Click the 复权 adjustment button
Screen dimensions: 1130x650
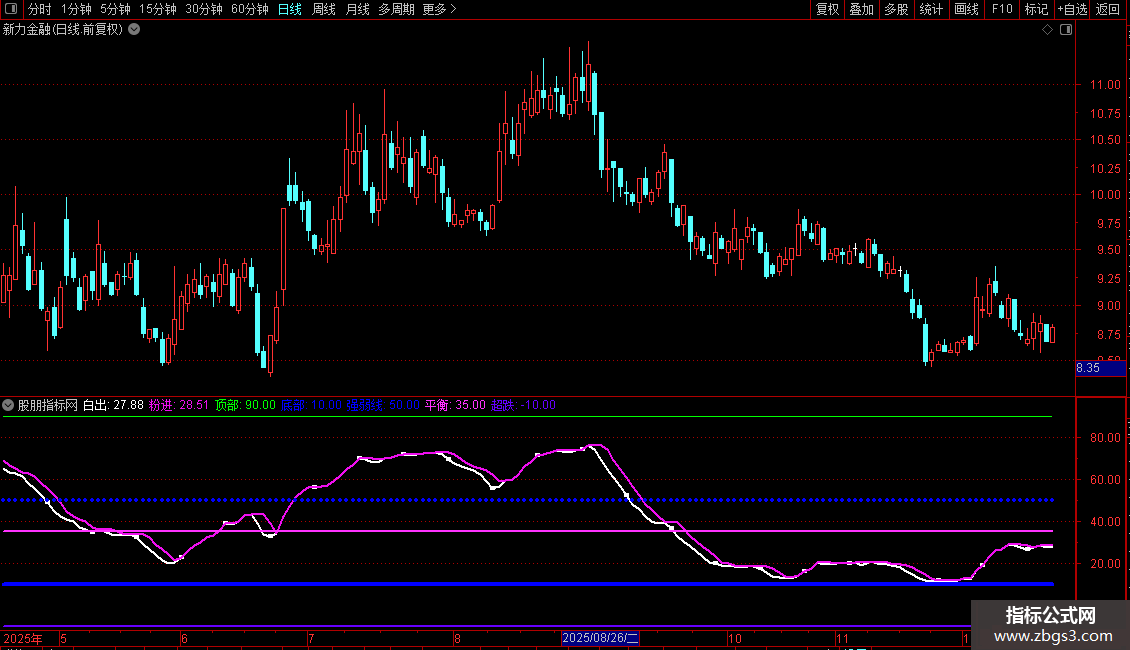827,10
